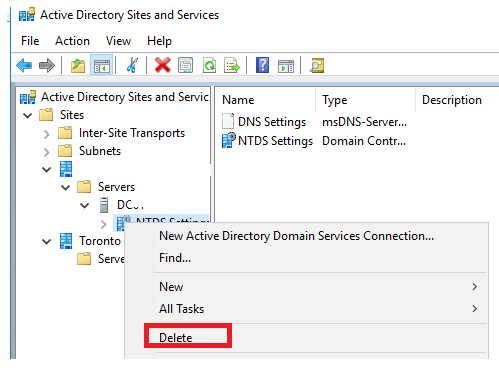Click the Up one level folder icon
The height and width of the screenshot is (375, 499).
pos(78,65)
